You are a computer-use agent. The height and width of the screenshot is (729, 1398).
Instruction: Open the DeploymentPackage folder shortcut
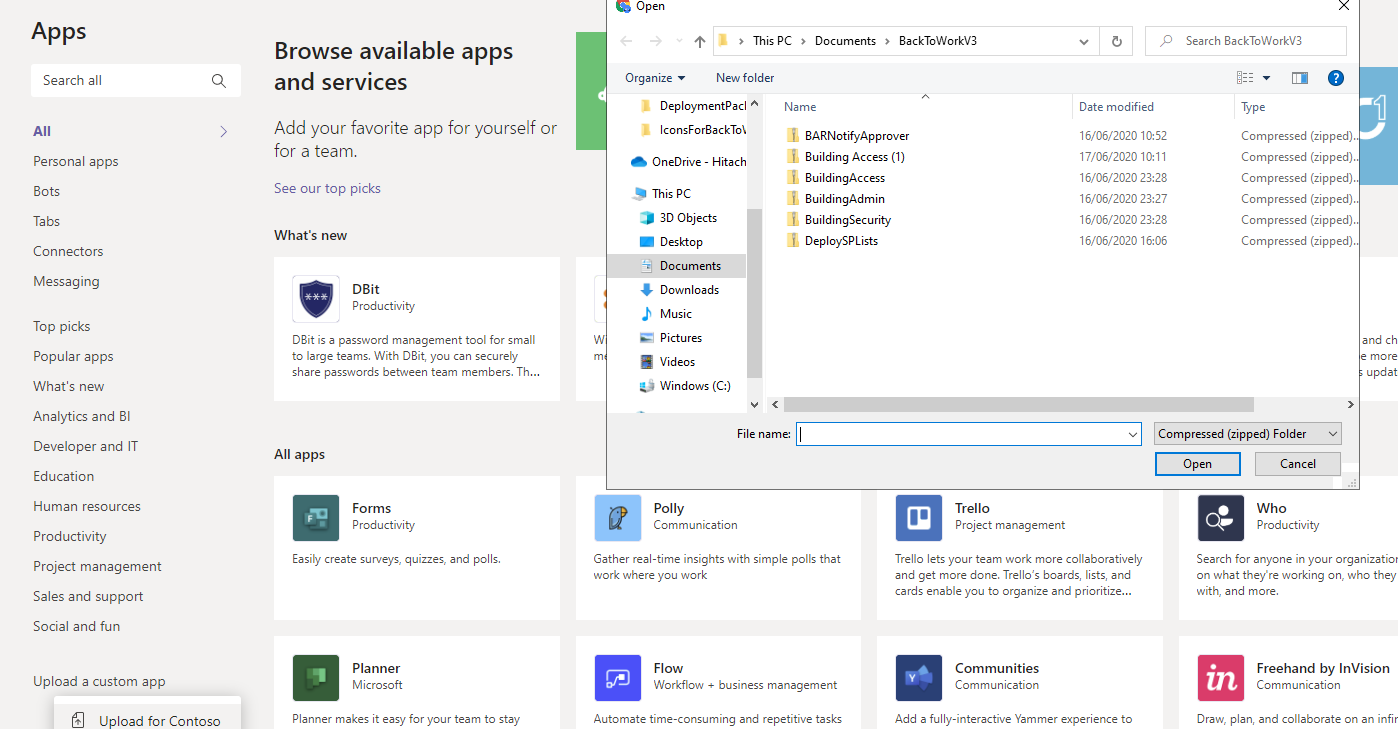[x=692, y=106]
